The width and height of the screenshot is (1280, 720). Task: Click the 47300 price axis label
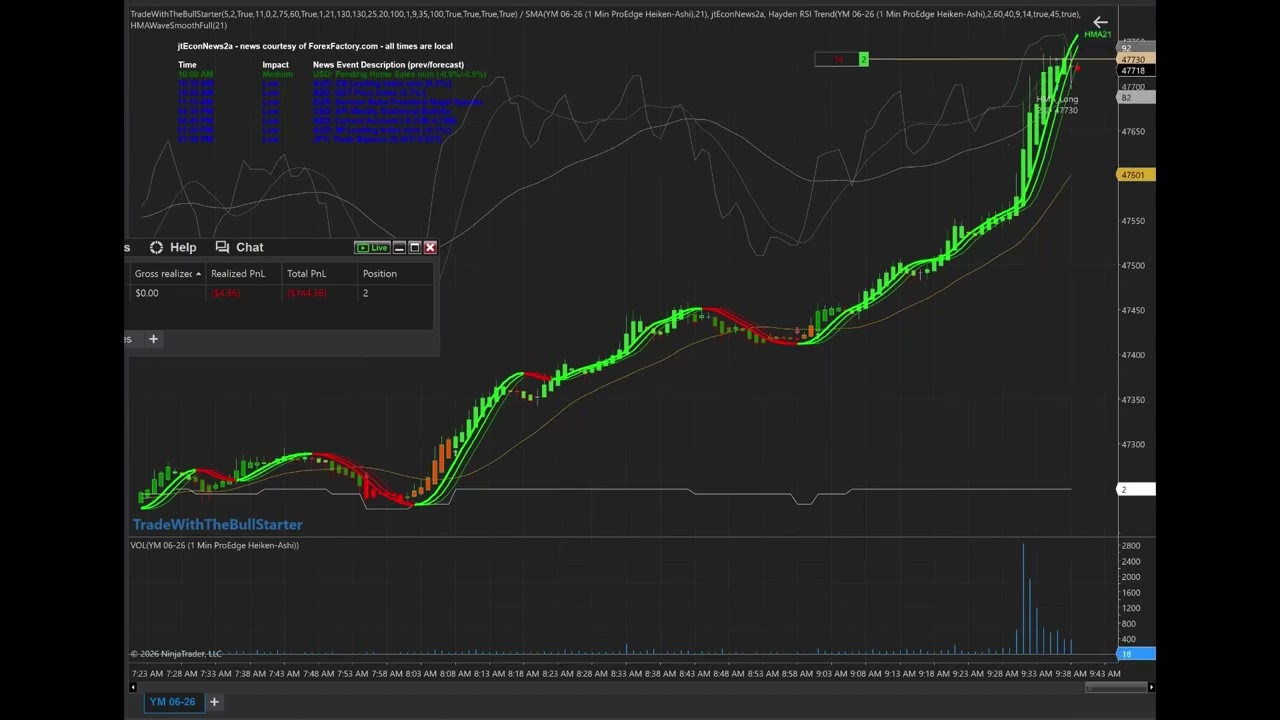pos(1133,444)
